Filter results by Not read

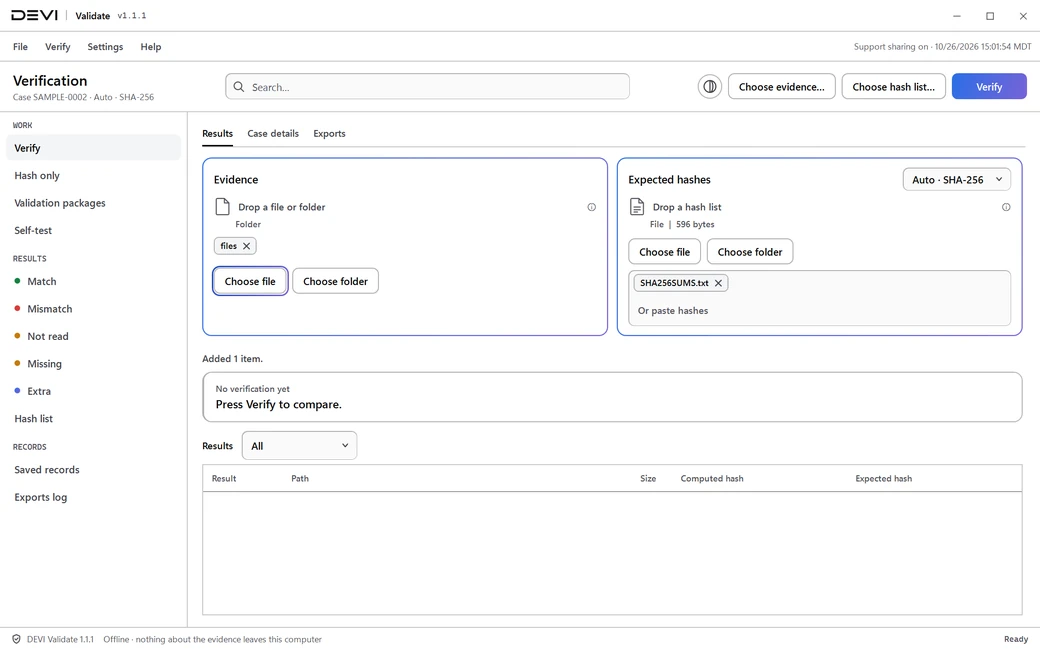tap(94, 336)
